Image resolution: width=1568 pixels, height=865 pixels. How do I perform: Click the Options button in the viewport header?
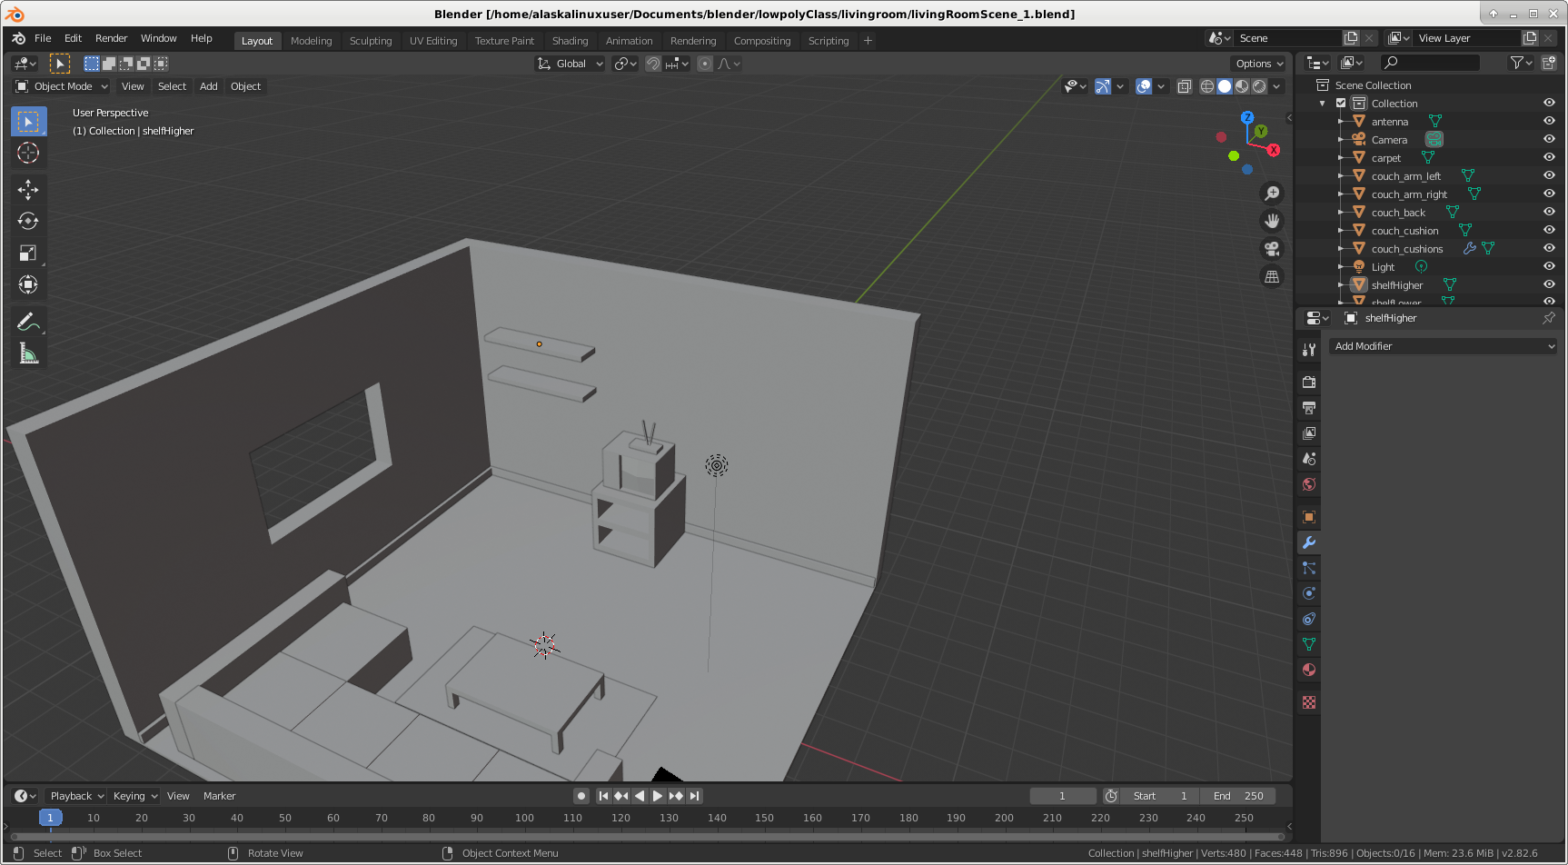pyautogui.click(x=1258, y=63)
